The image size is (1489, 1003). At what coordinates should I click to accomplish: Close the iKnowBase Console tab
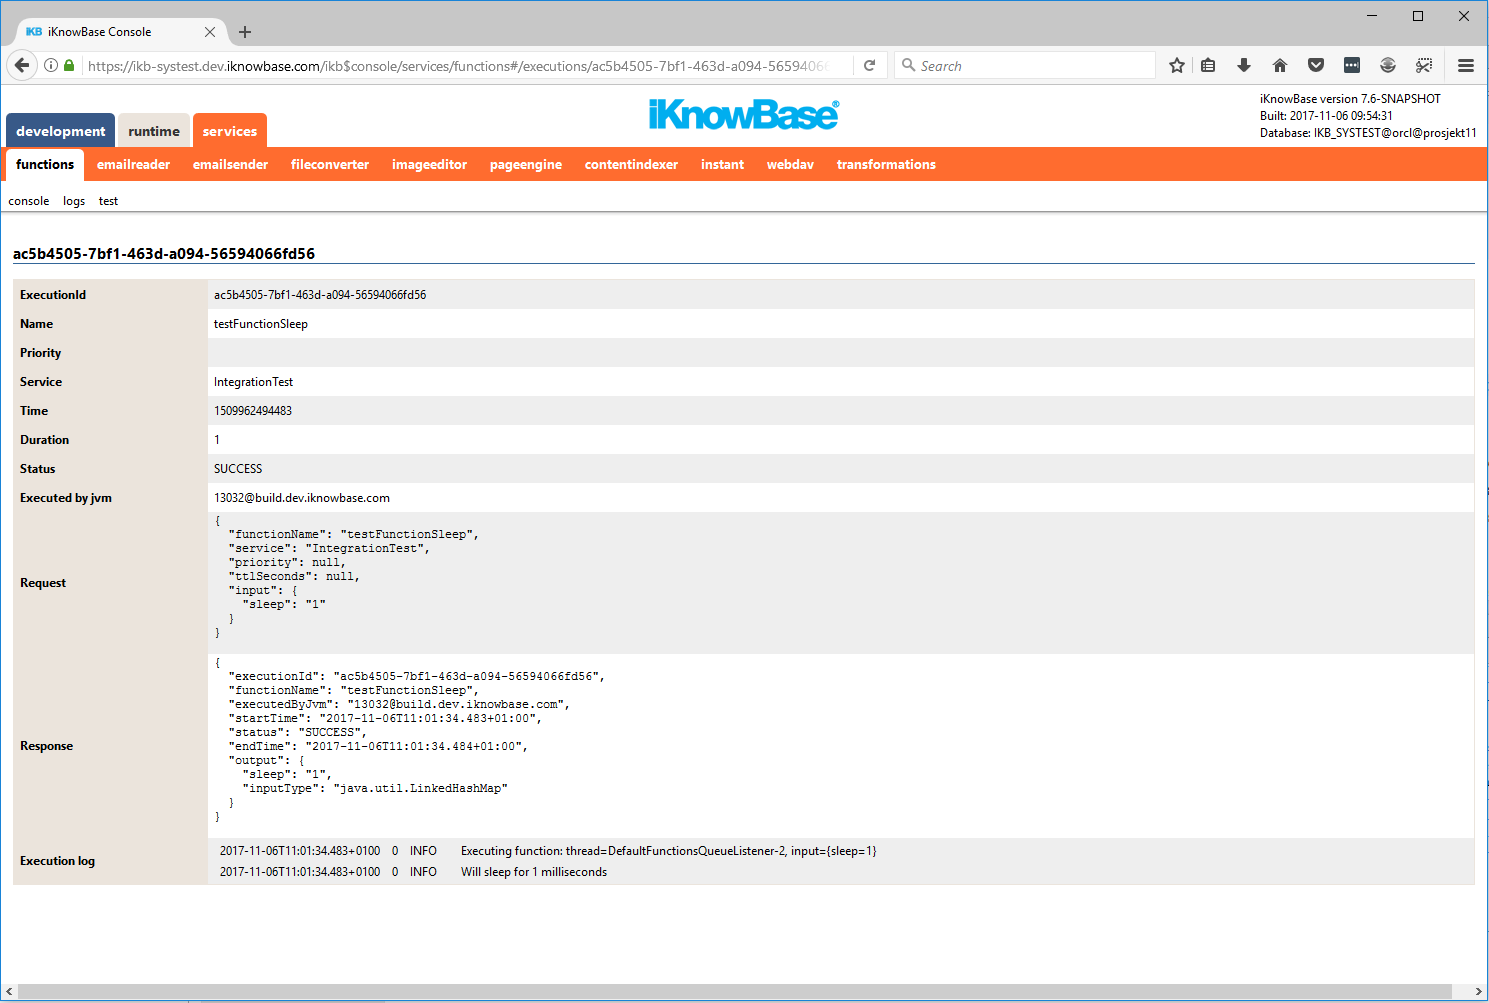pos(210,32)
